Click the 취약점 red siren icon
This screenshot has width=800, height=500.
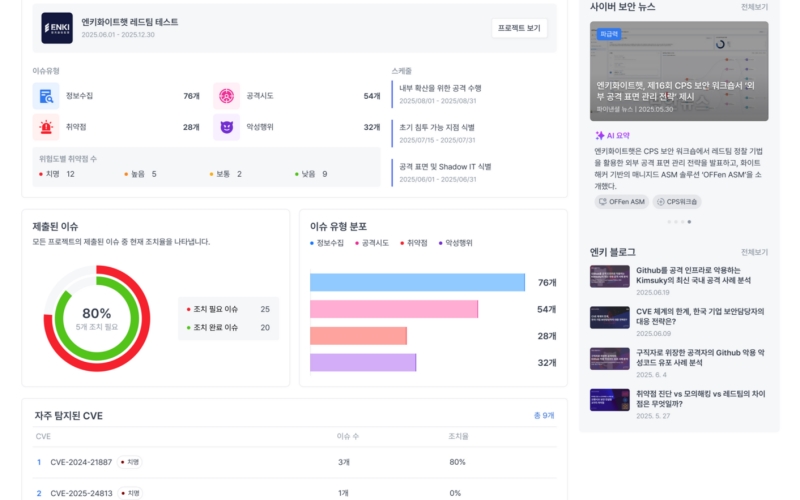coord(46,127)
